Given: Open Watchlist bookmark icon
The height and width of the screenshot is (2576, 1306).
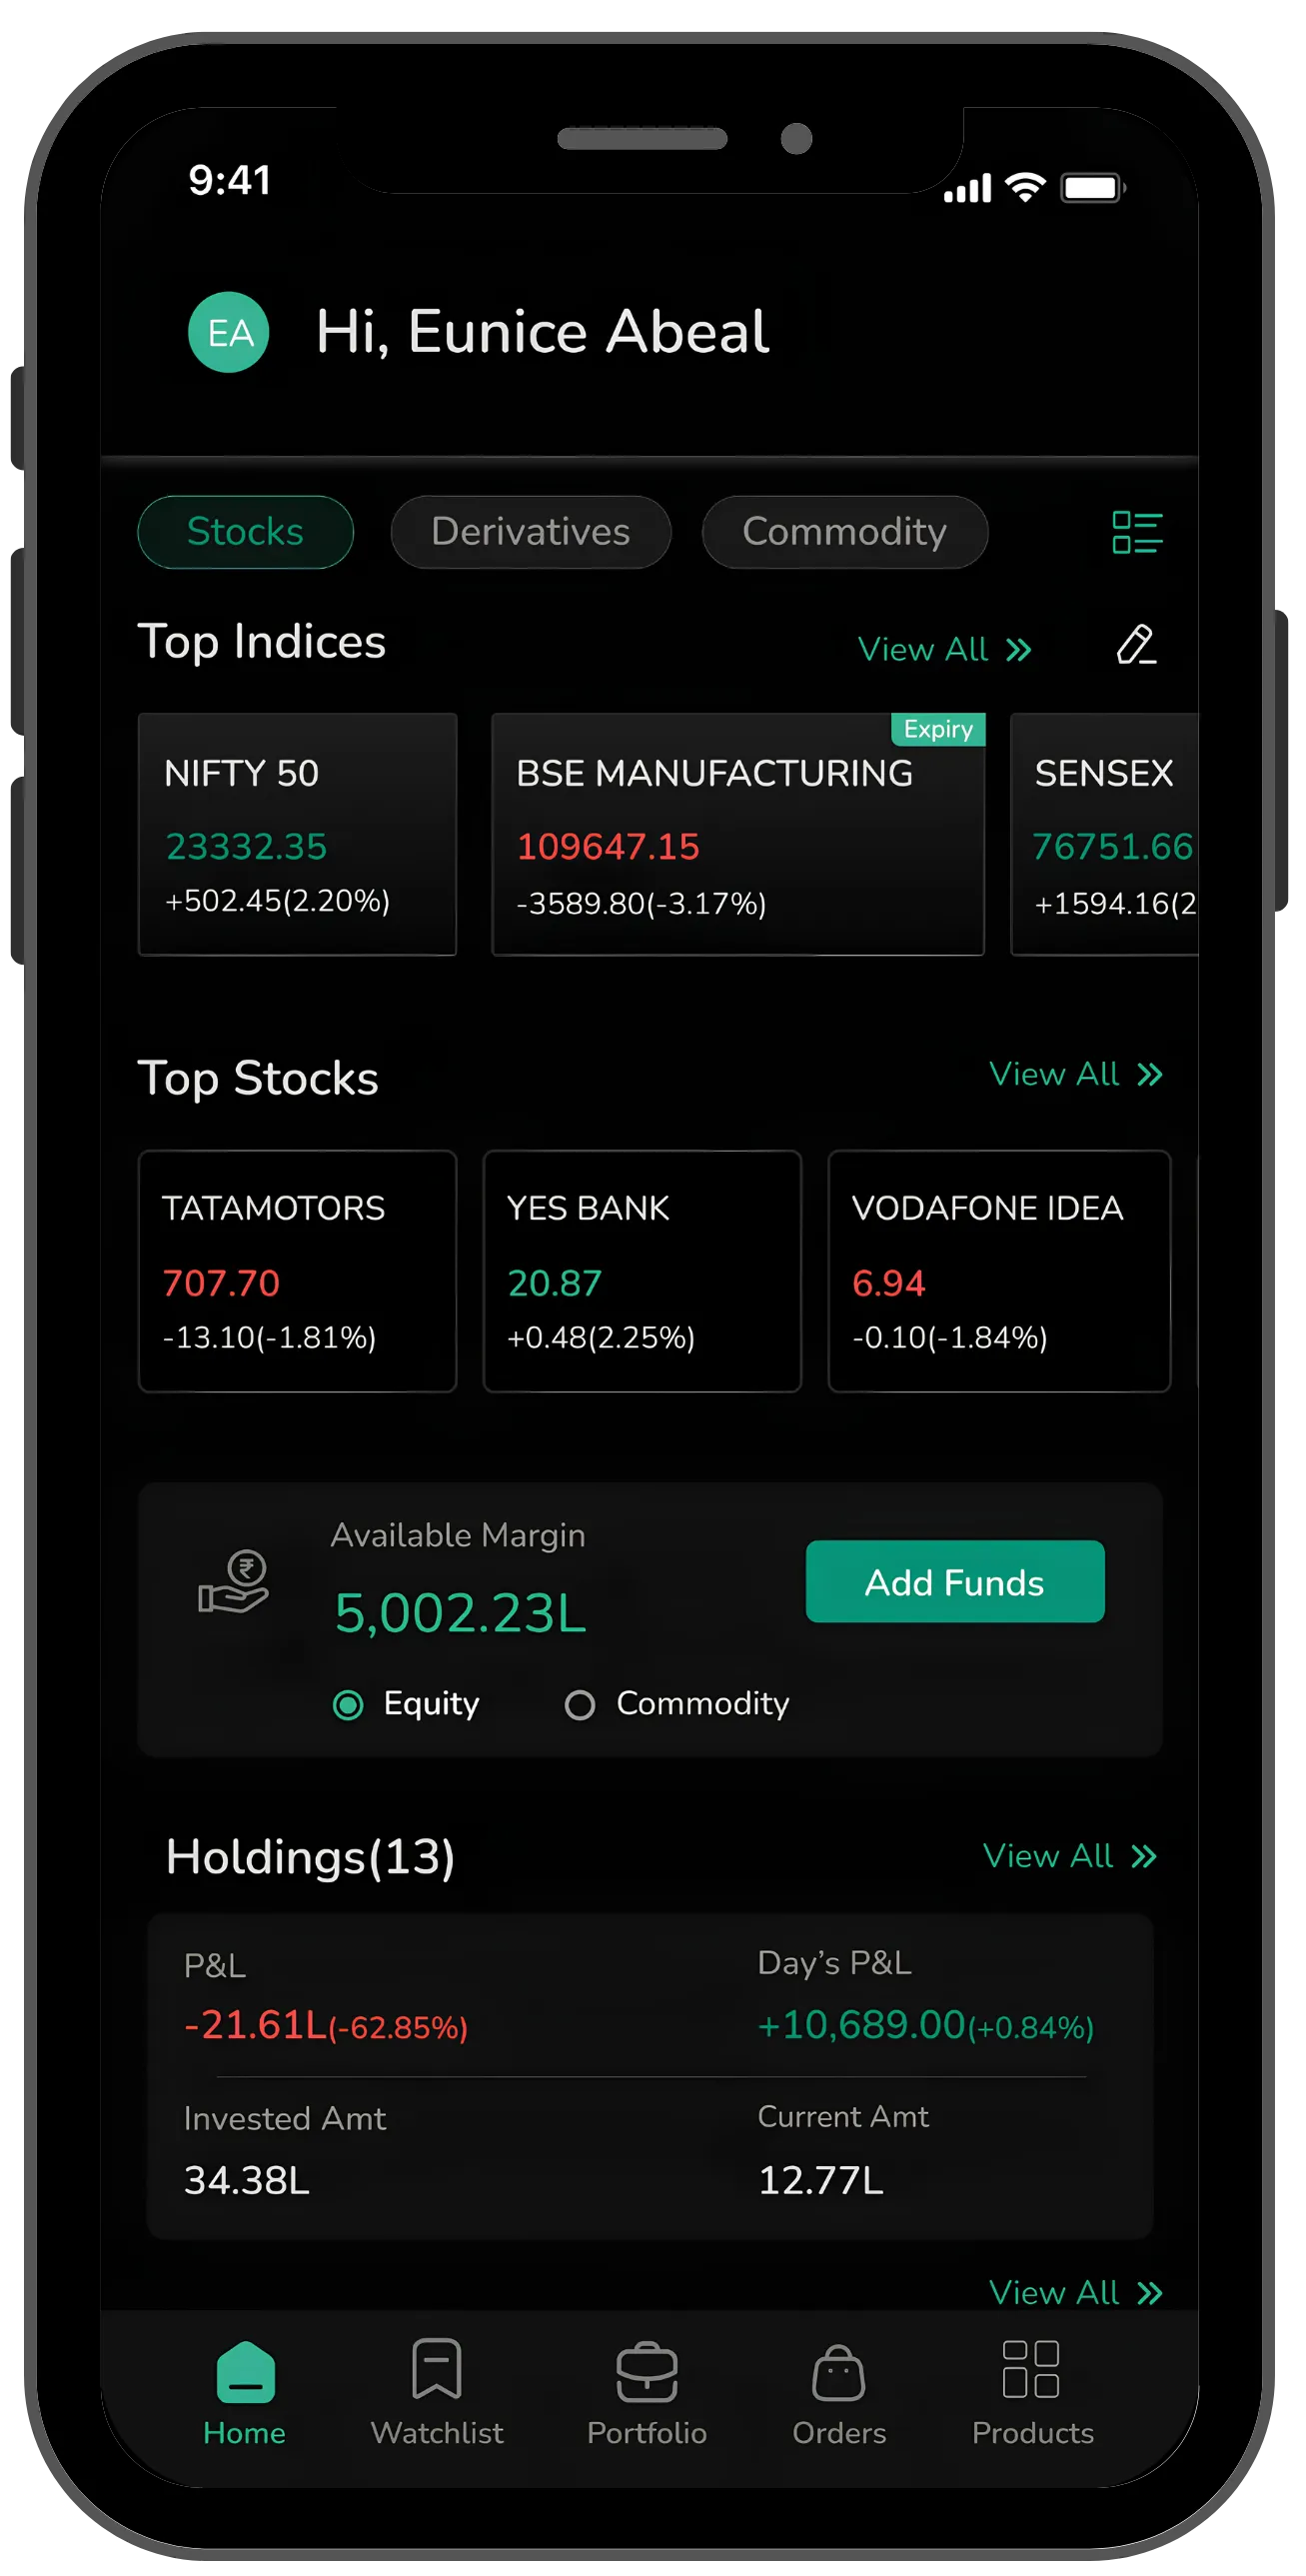Looking at the screenshot, I should click(x=437, y=2369).
